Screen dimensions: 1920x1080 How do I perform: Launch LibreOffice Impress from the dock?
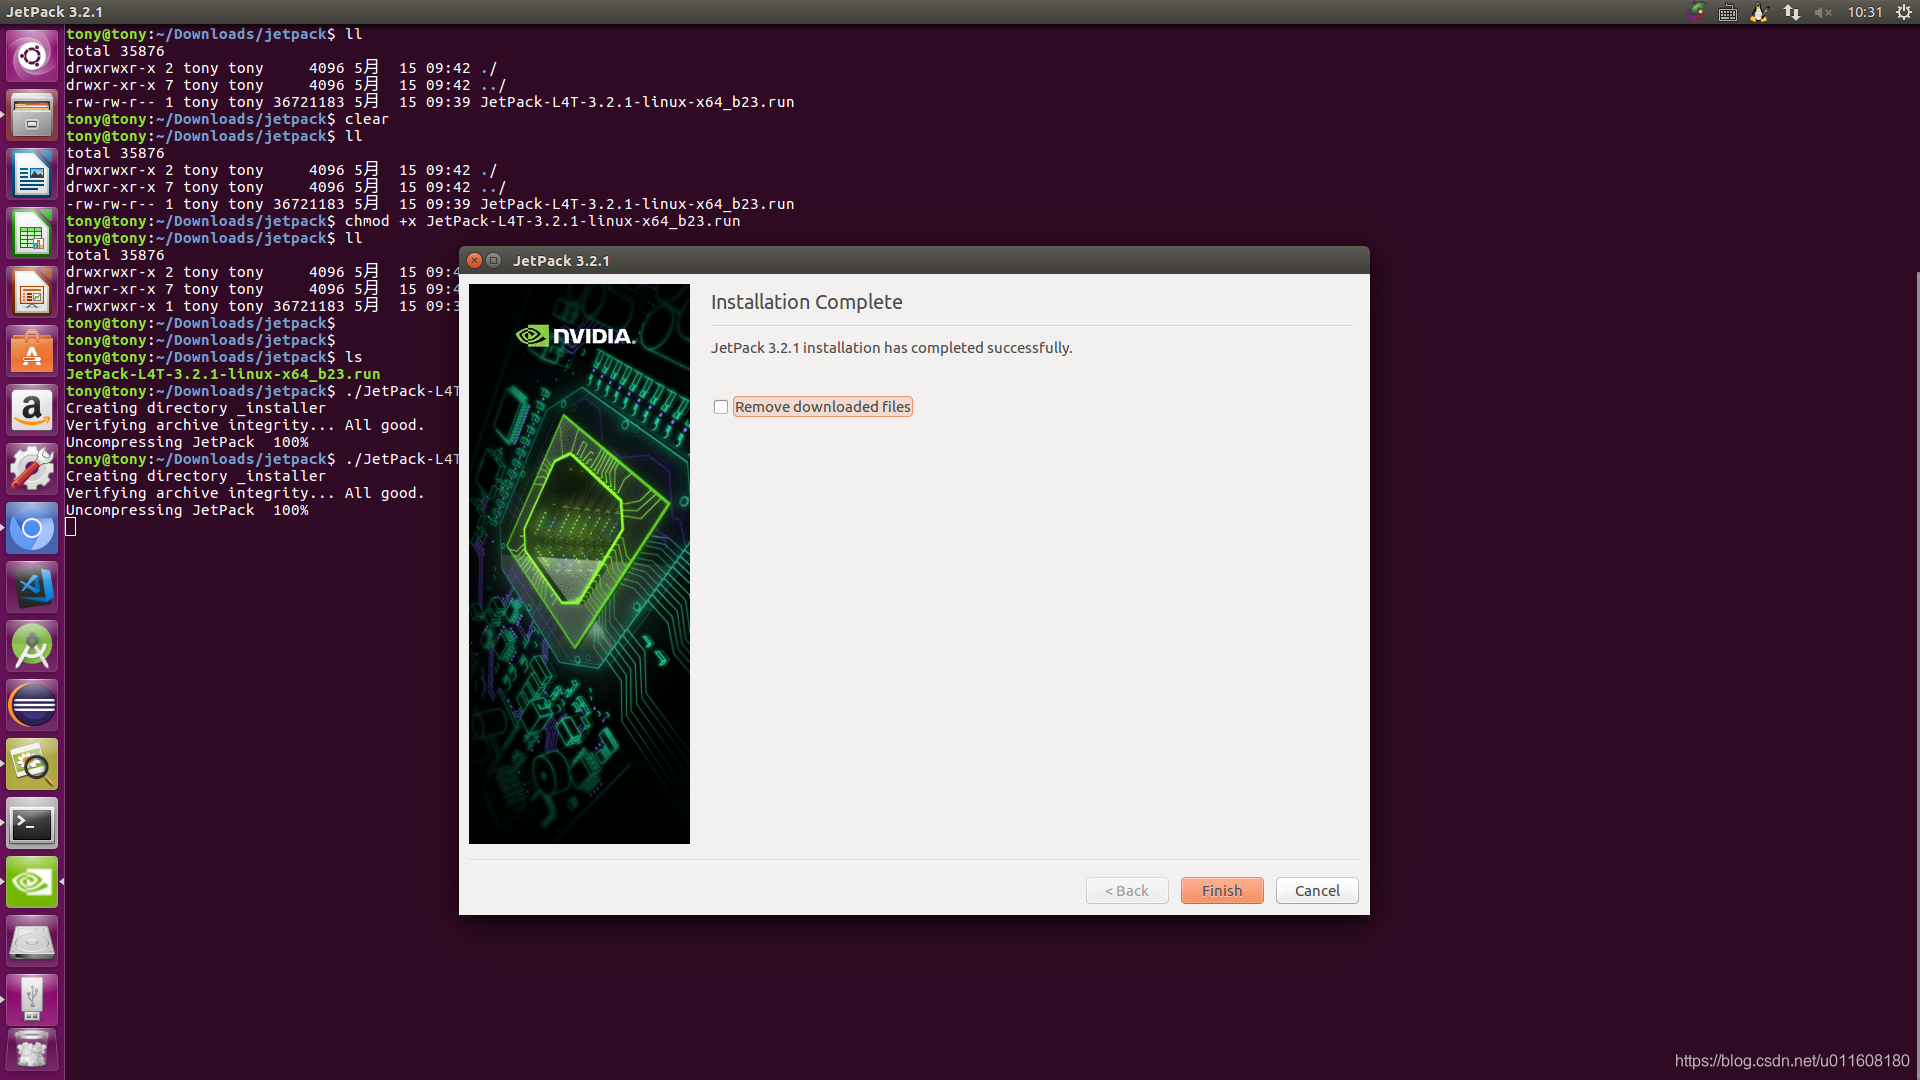[x=32, y=292]
